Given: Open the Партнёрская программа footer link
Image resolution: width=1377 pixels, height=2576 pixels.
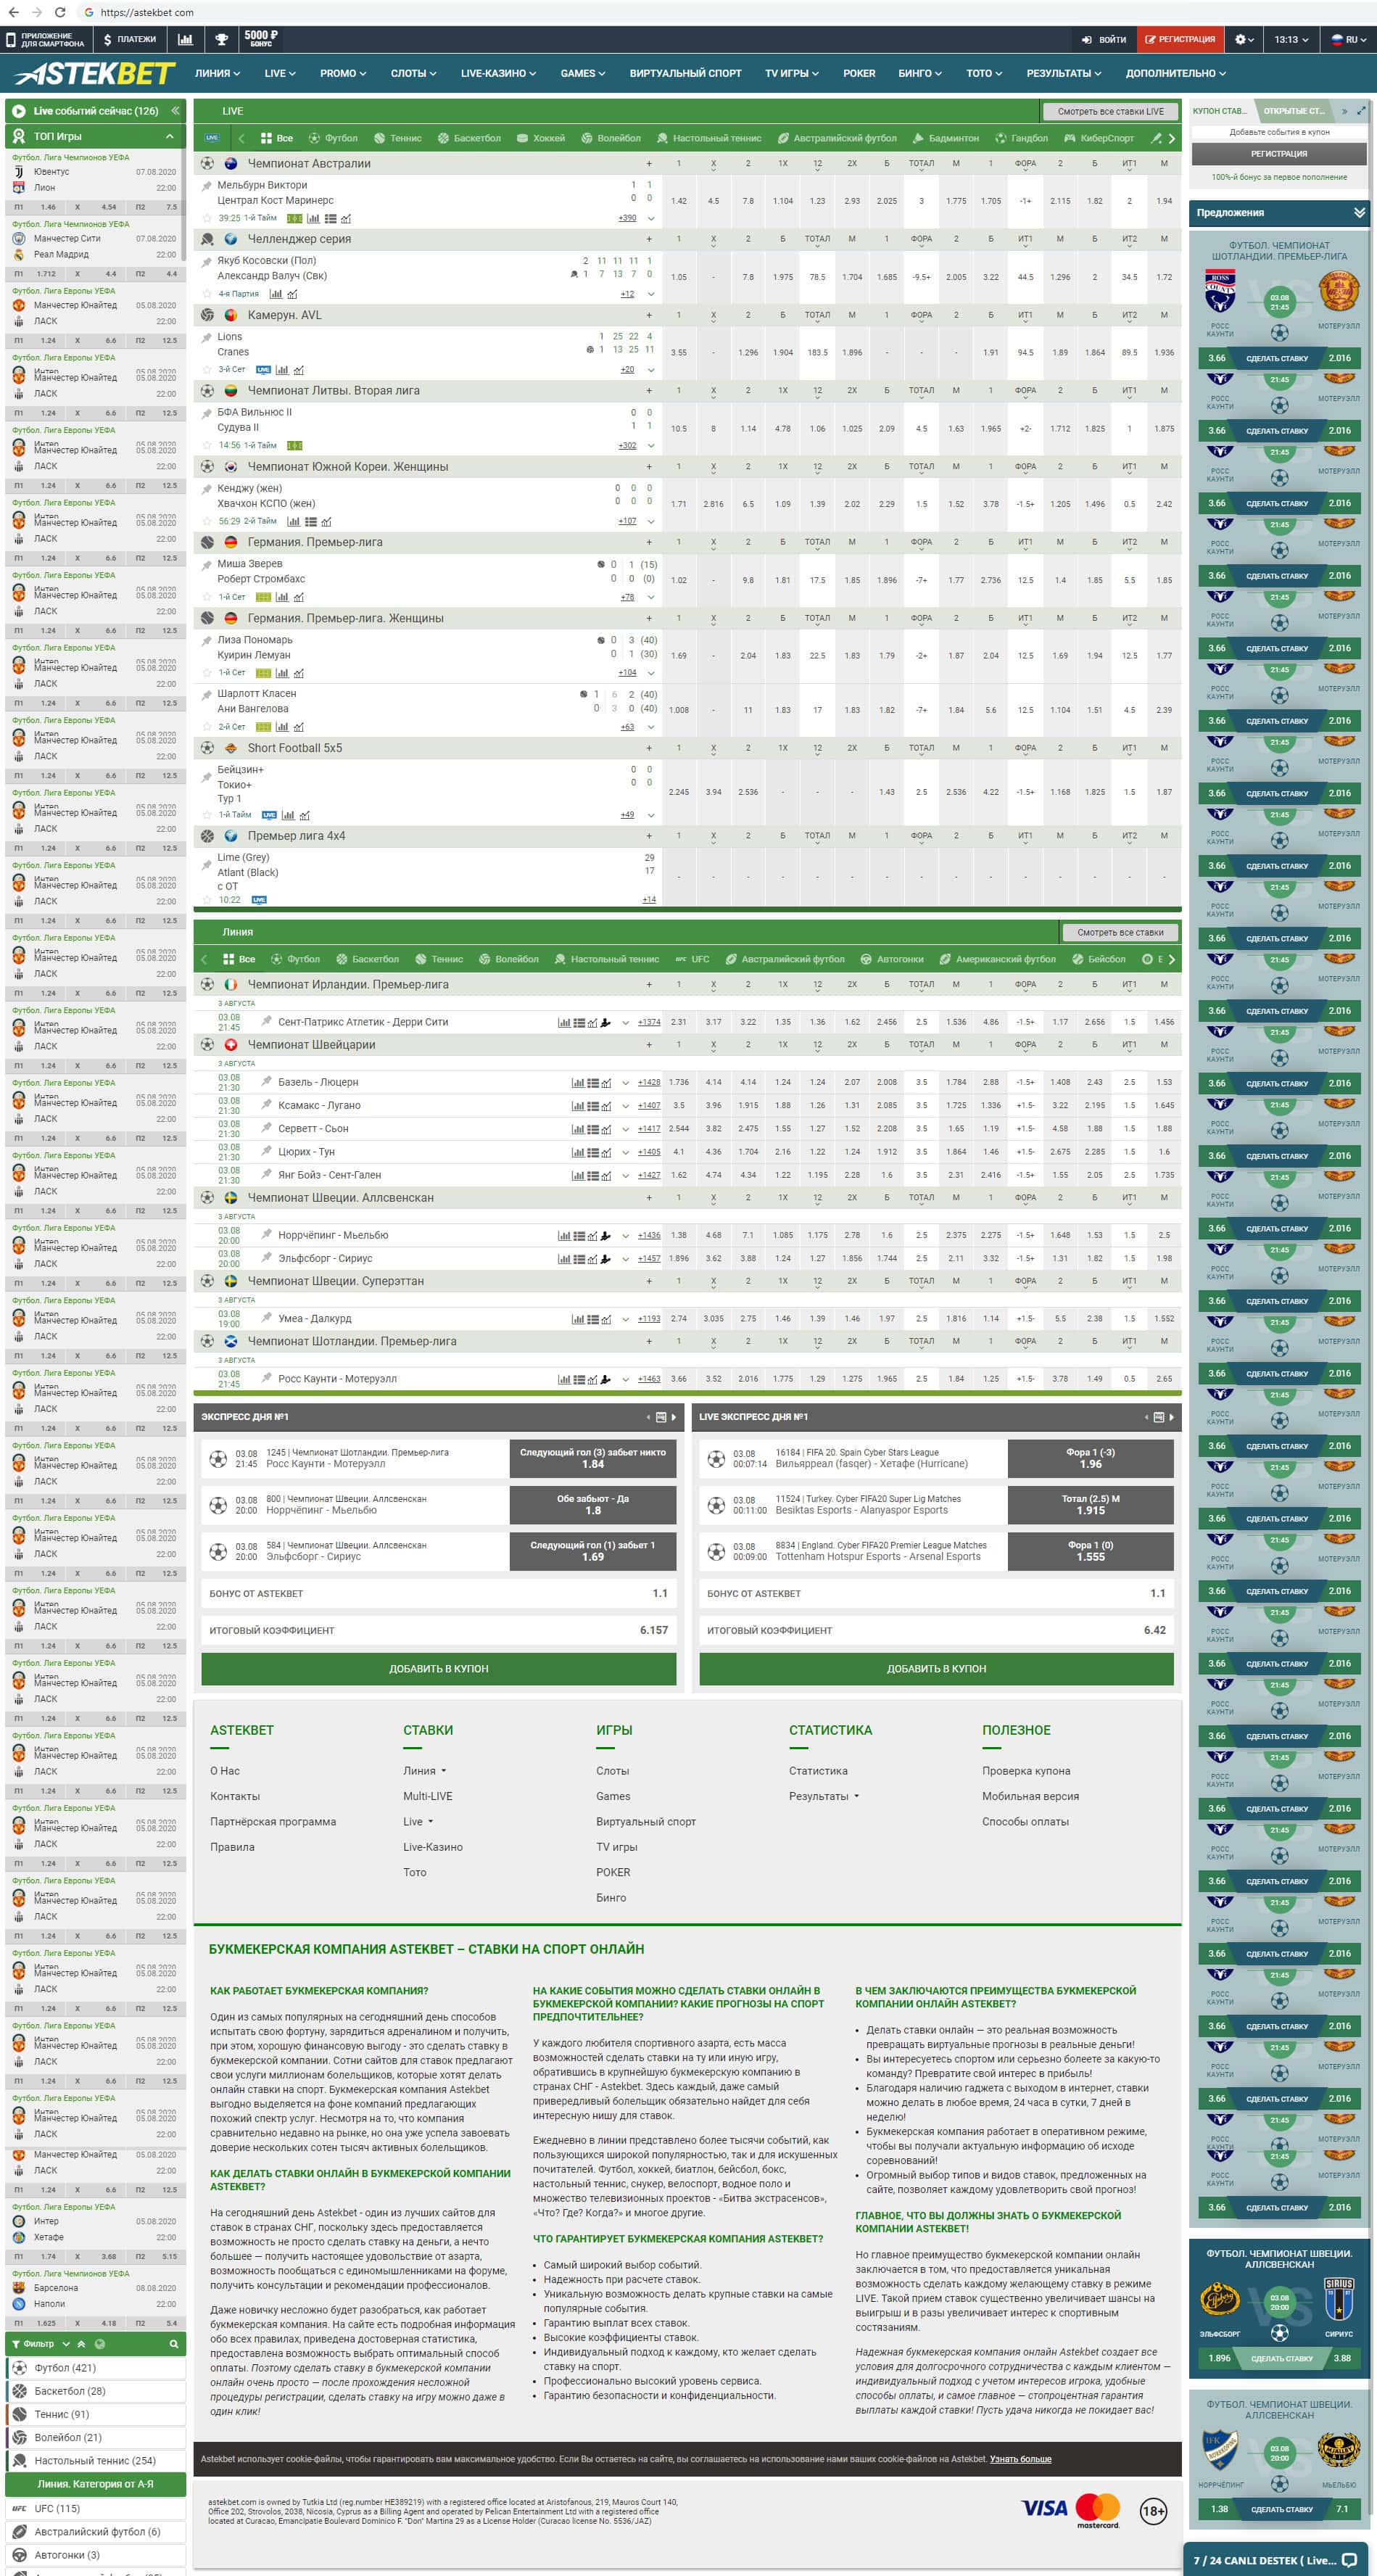Looking at the screenshot, I should click(x=273, y=1821).
